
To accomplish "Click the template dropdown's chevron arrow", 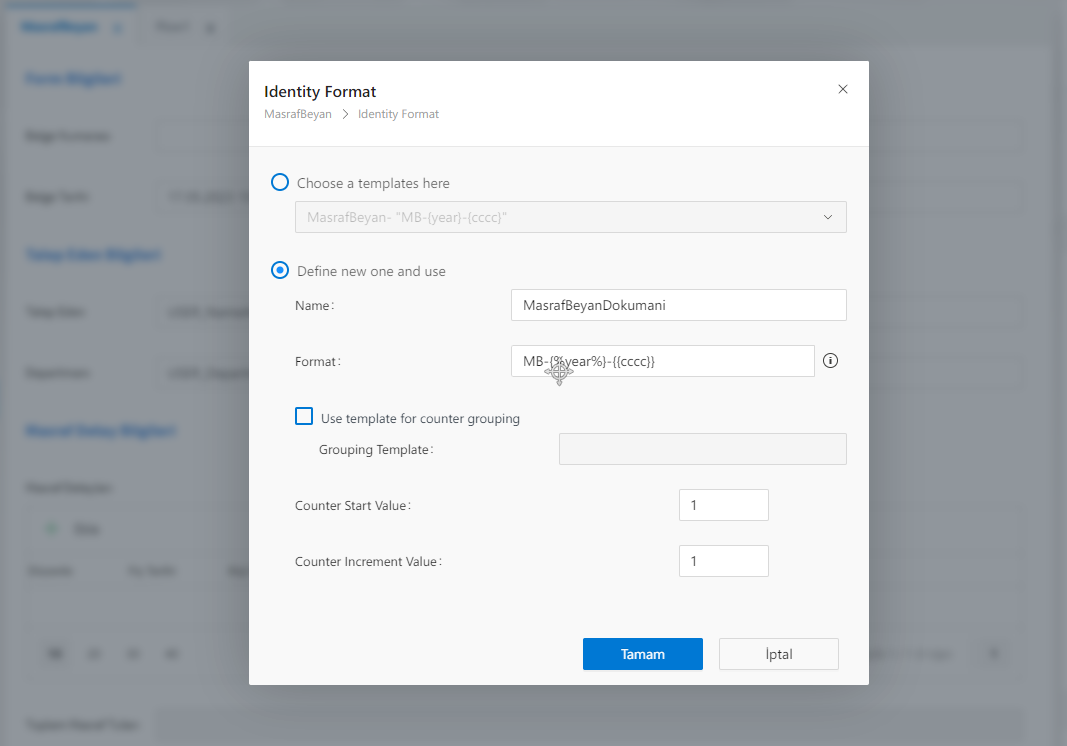I will tap(828, 217).
